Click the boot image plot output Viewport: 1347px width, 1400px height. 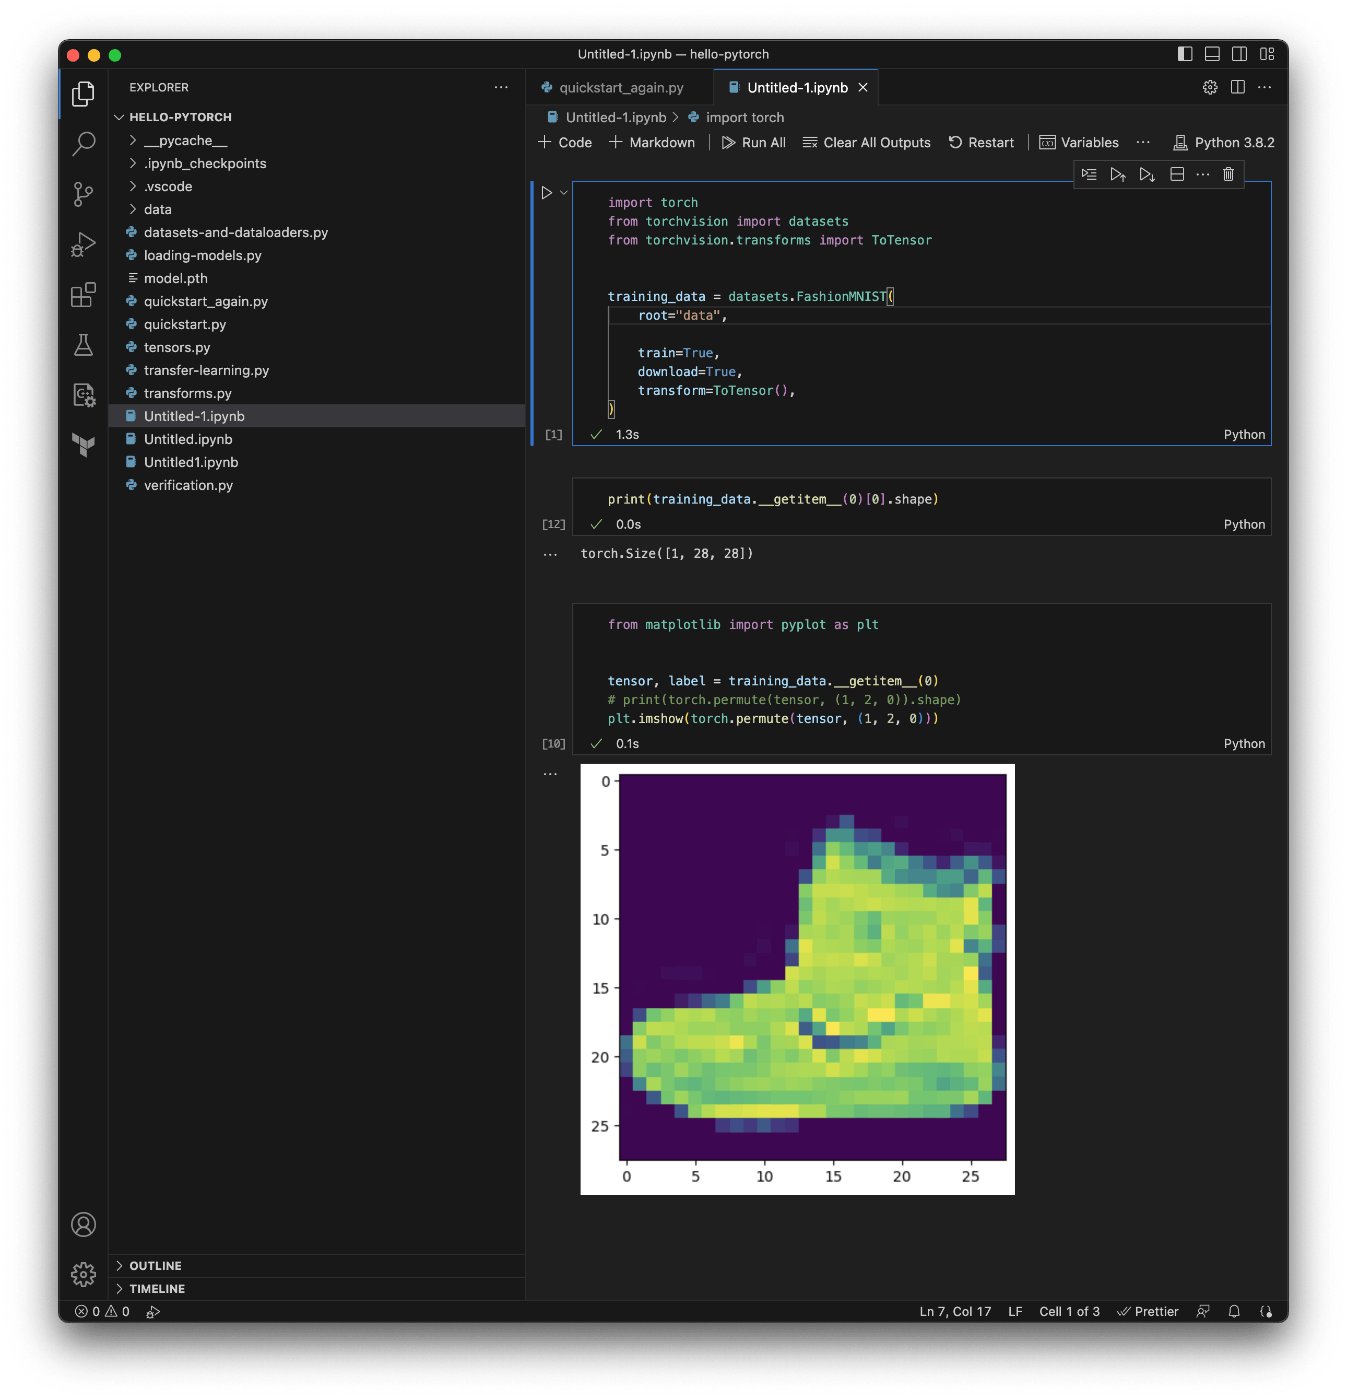coord(798,980)
